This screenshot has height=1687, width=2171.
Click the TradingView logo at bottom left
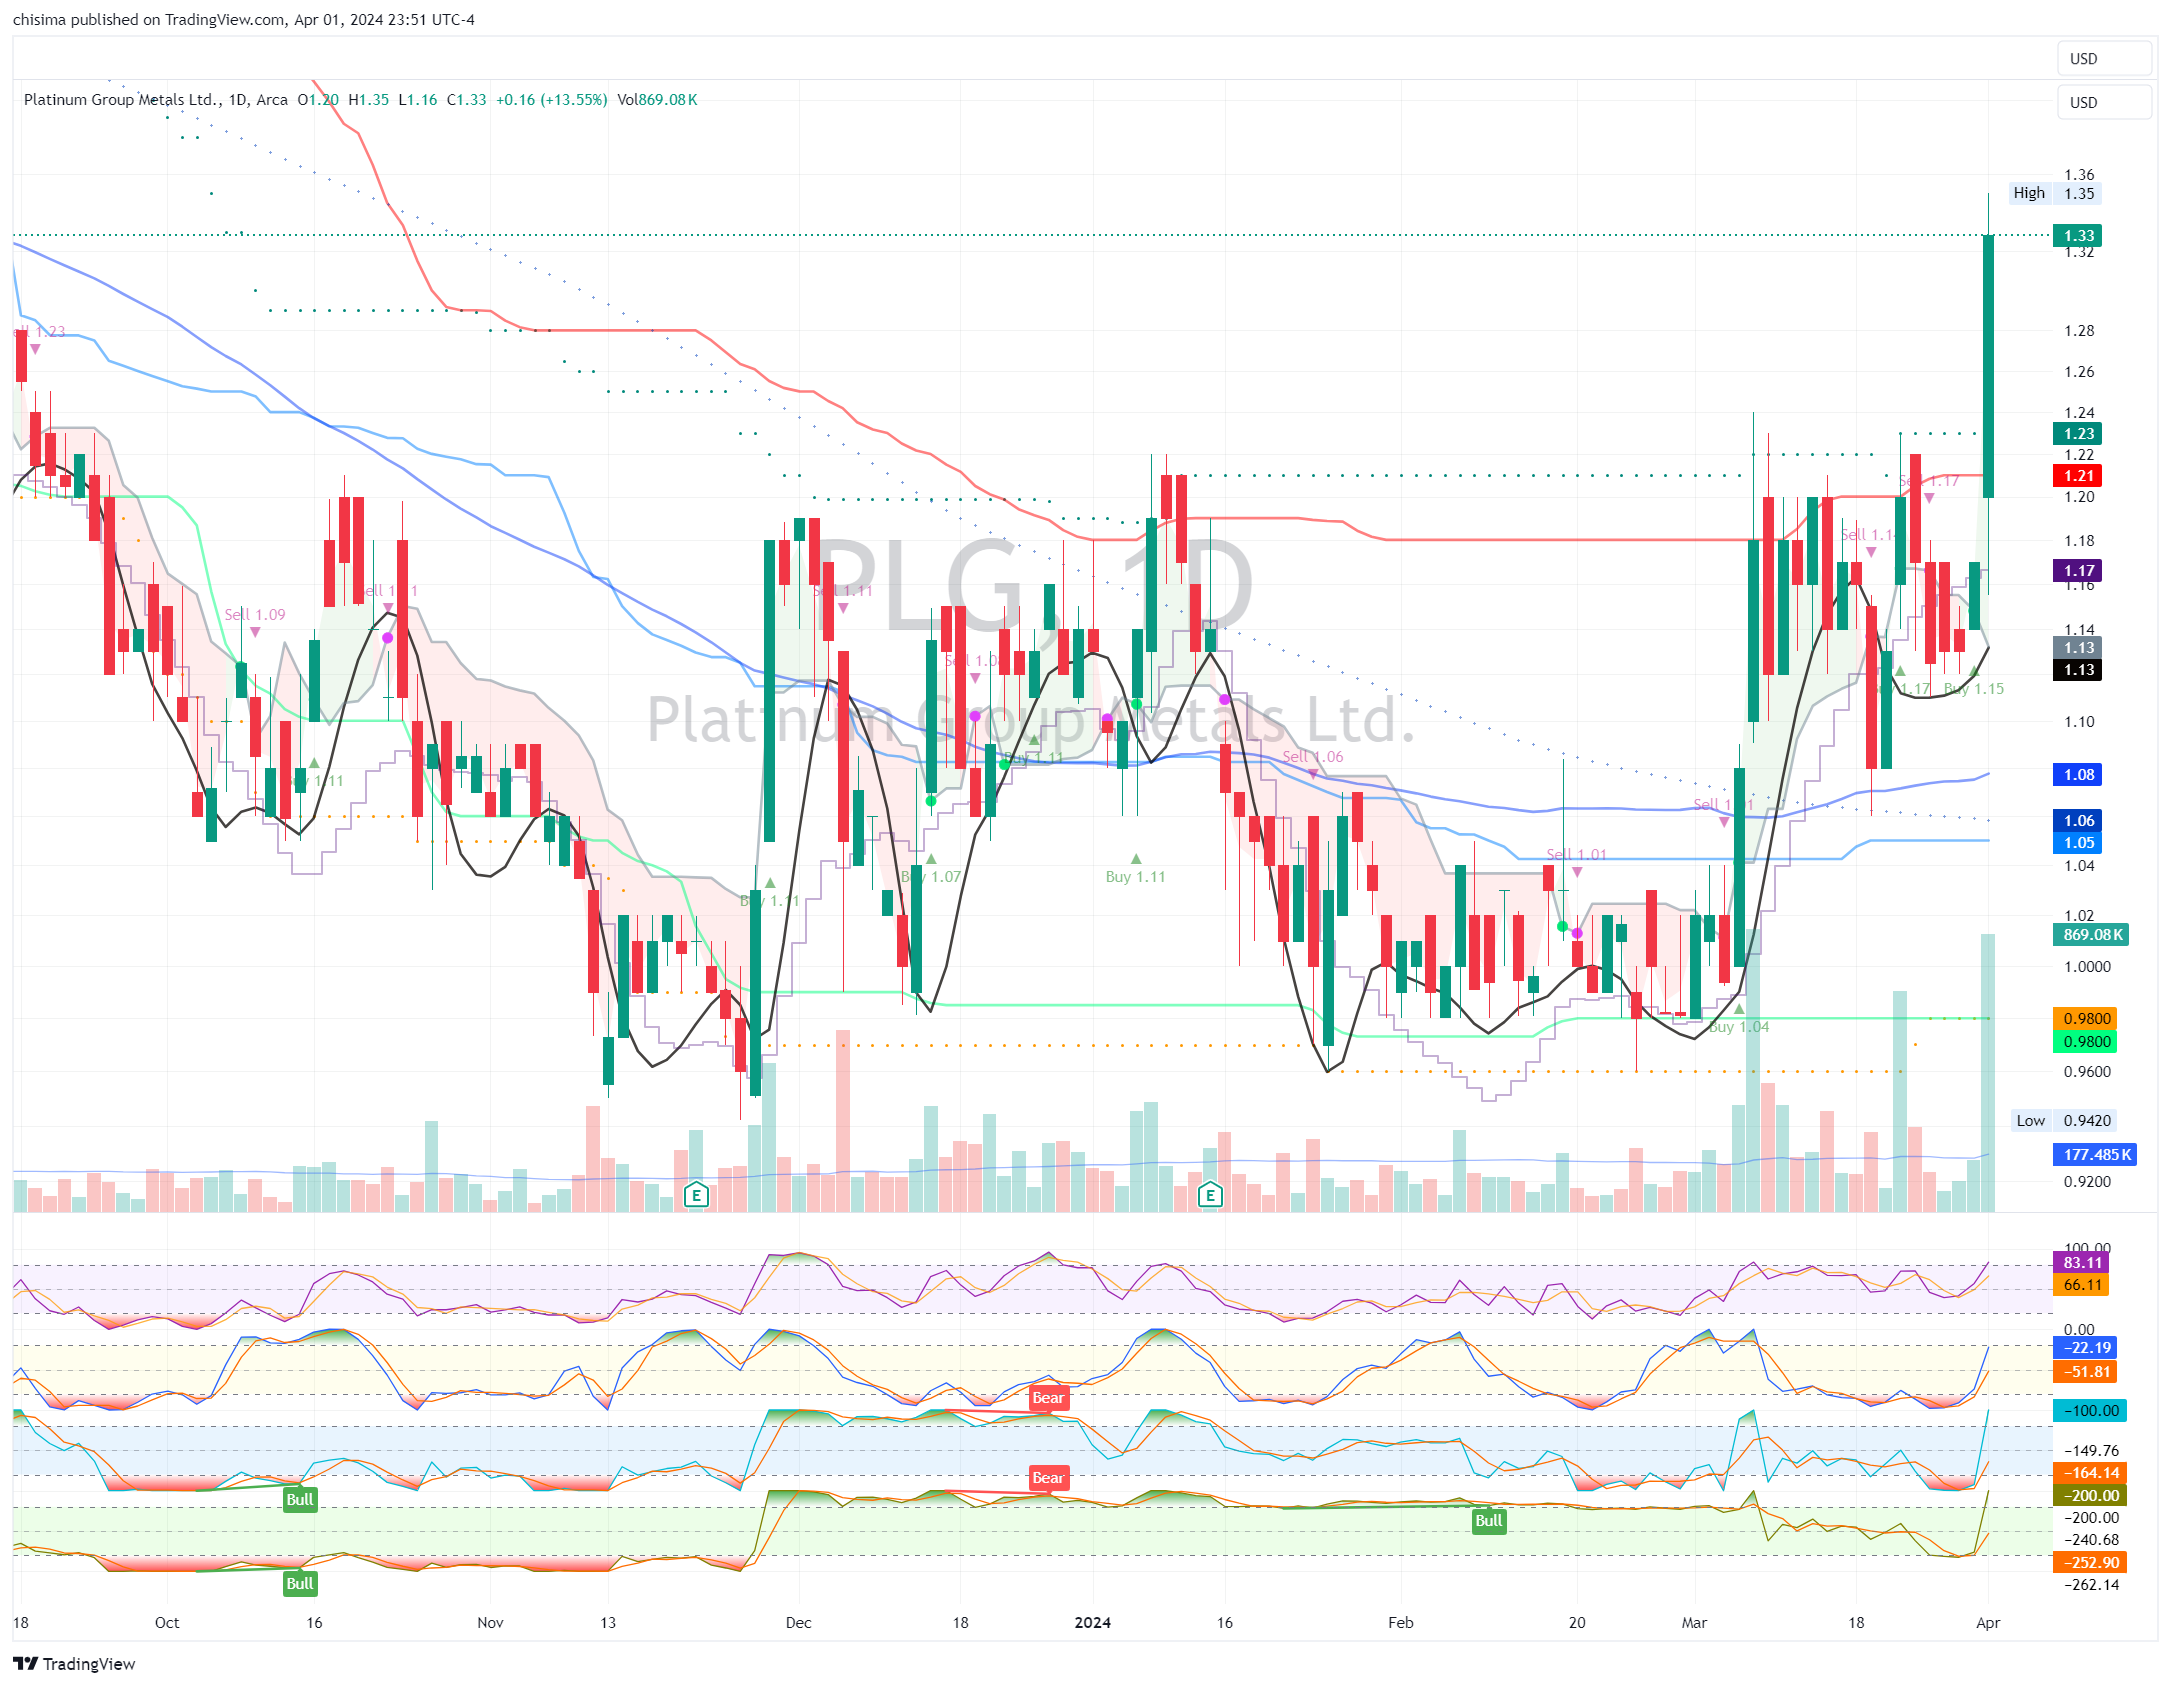74,1664
